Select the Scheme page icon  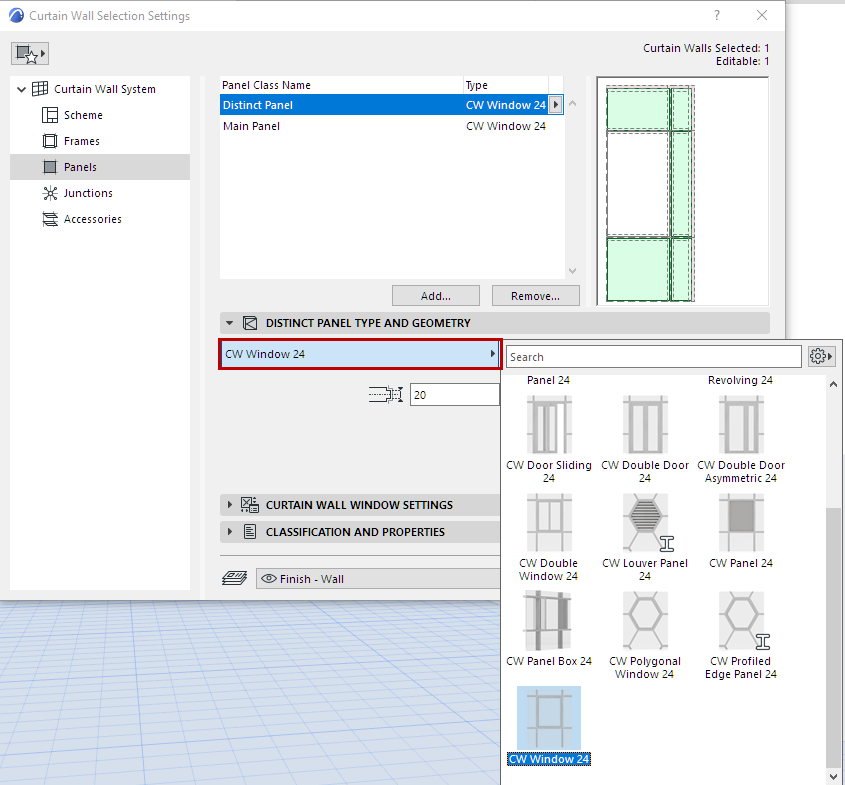[50, 115]
